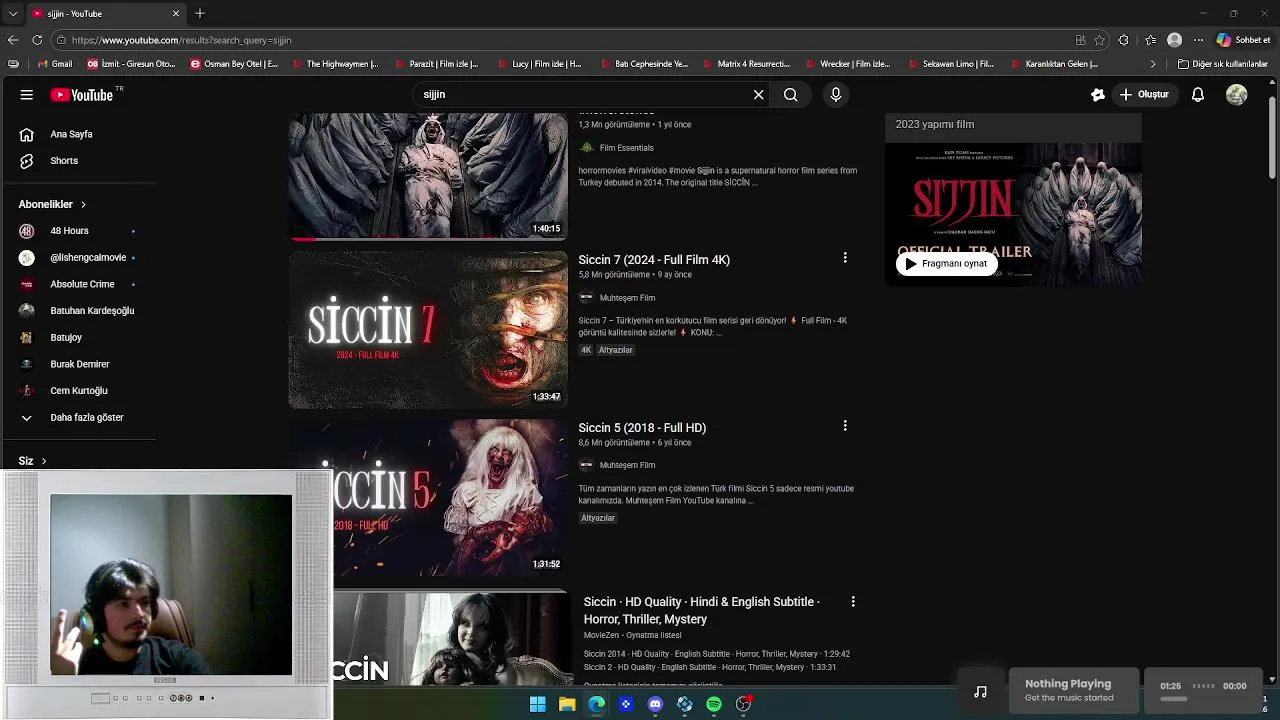This screenshot has height=720, width=1280.
Task: Open the Batuhan Kardeşoğlu channel
Action: pyautogui.click(x=78, y=311)
